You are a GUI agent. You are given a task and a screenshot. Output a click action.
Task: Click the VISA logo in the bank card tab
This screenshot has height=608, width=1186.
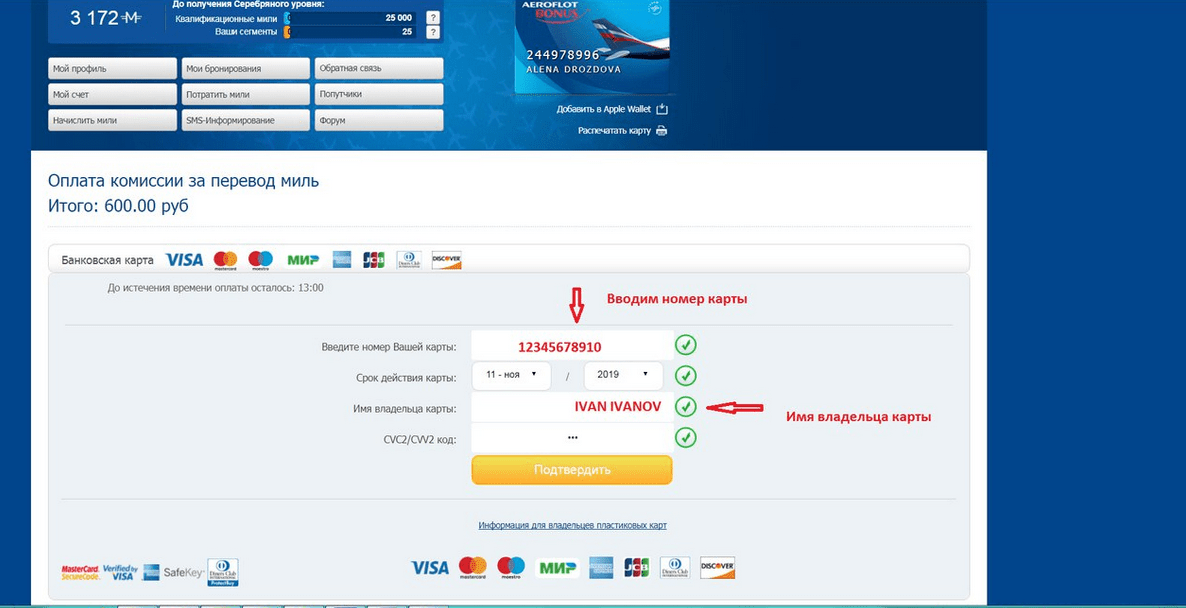(184, 259)
